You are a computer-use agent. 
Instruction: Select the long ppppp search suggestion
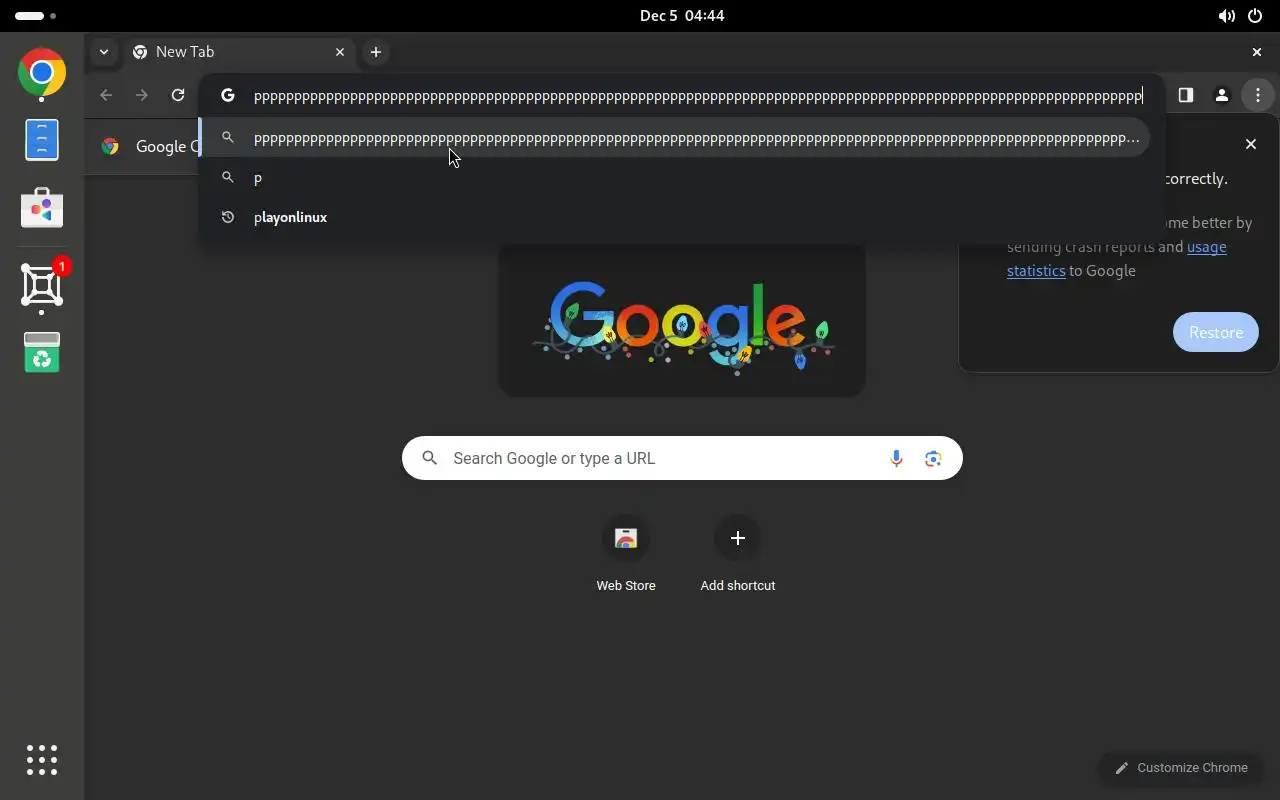pyautogui.click(x=675, y=138)
